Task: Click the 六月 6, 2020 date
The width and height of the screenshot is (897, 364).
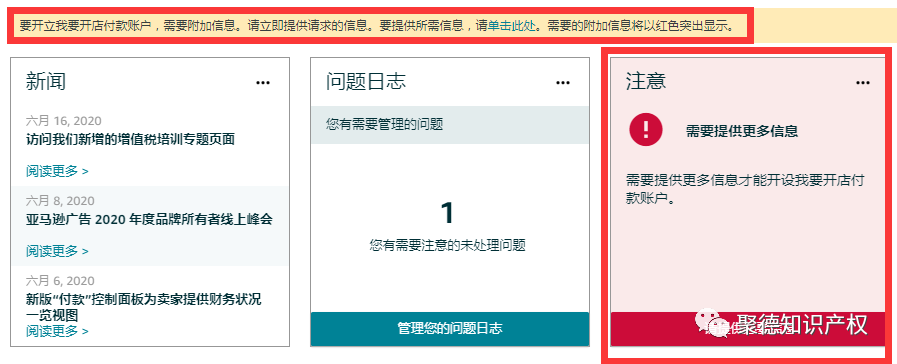Action: 60,281
